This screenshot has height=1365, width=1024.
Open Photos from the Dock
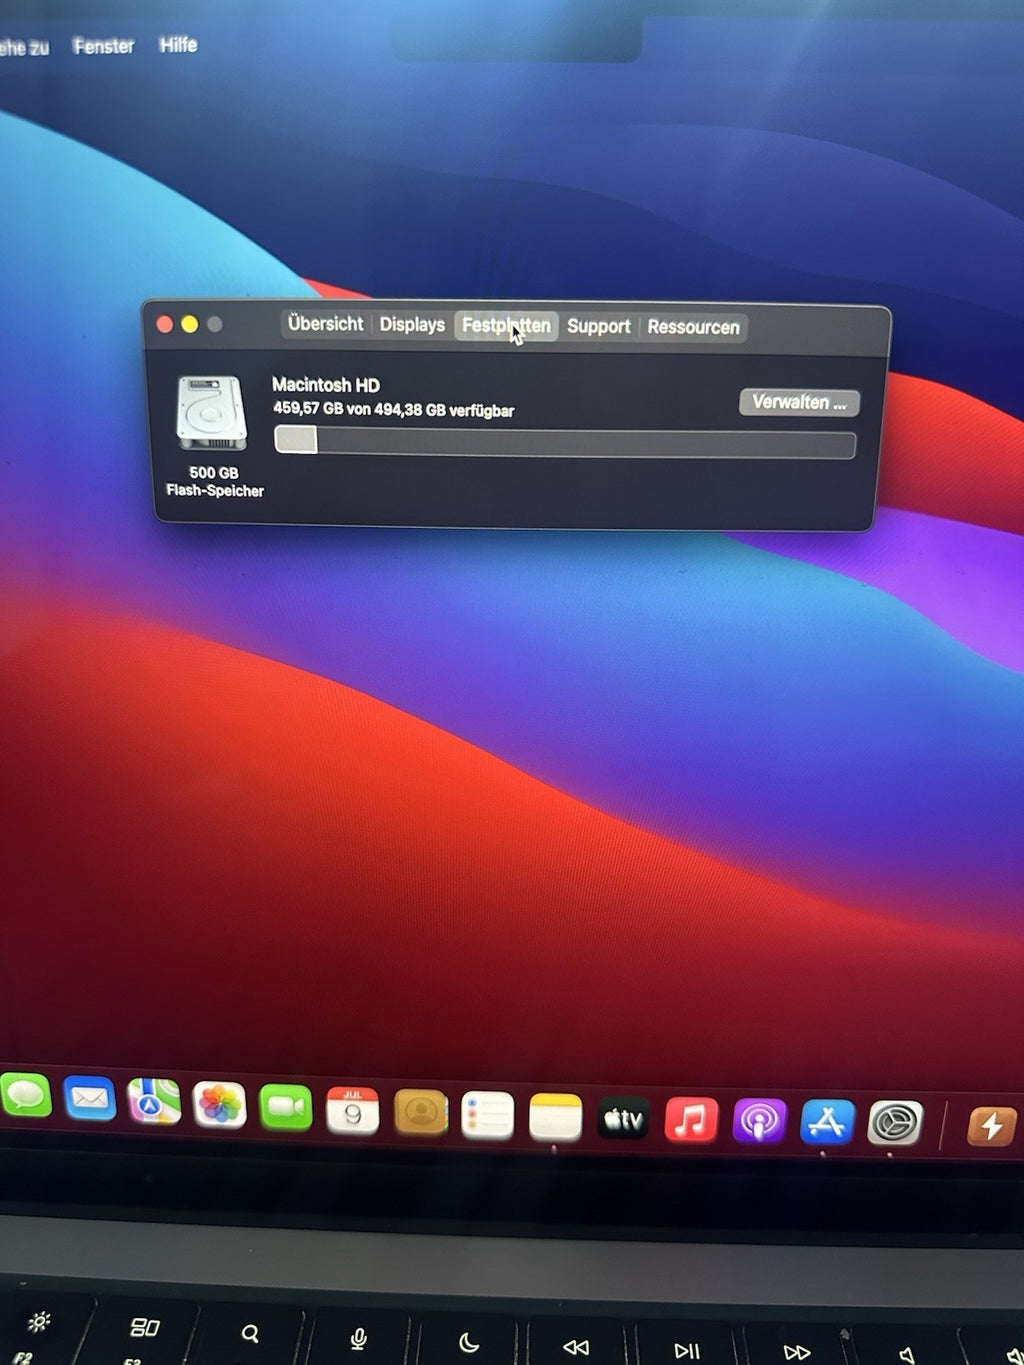pyautogui.click(x=219, y=1106)
